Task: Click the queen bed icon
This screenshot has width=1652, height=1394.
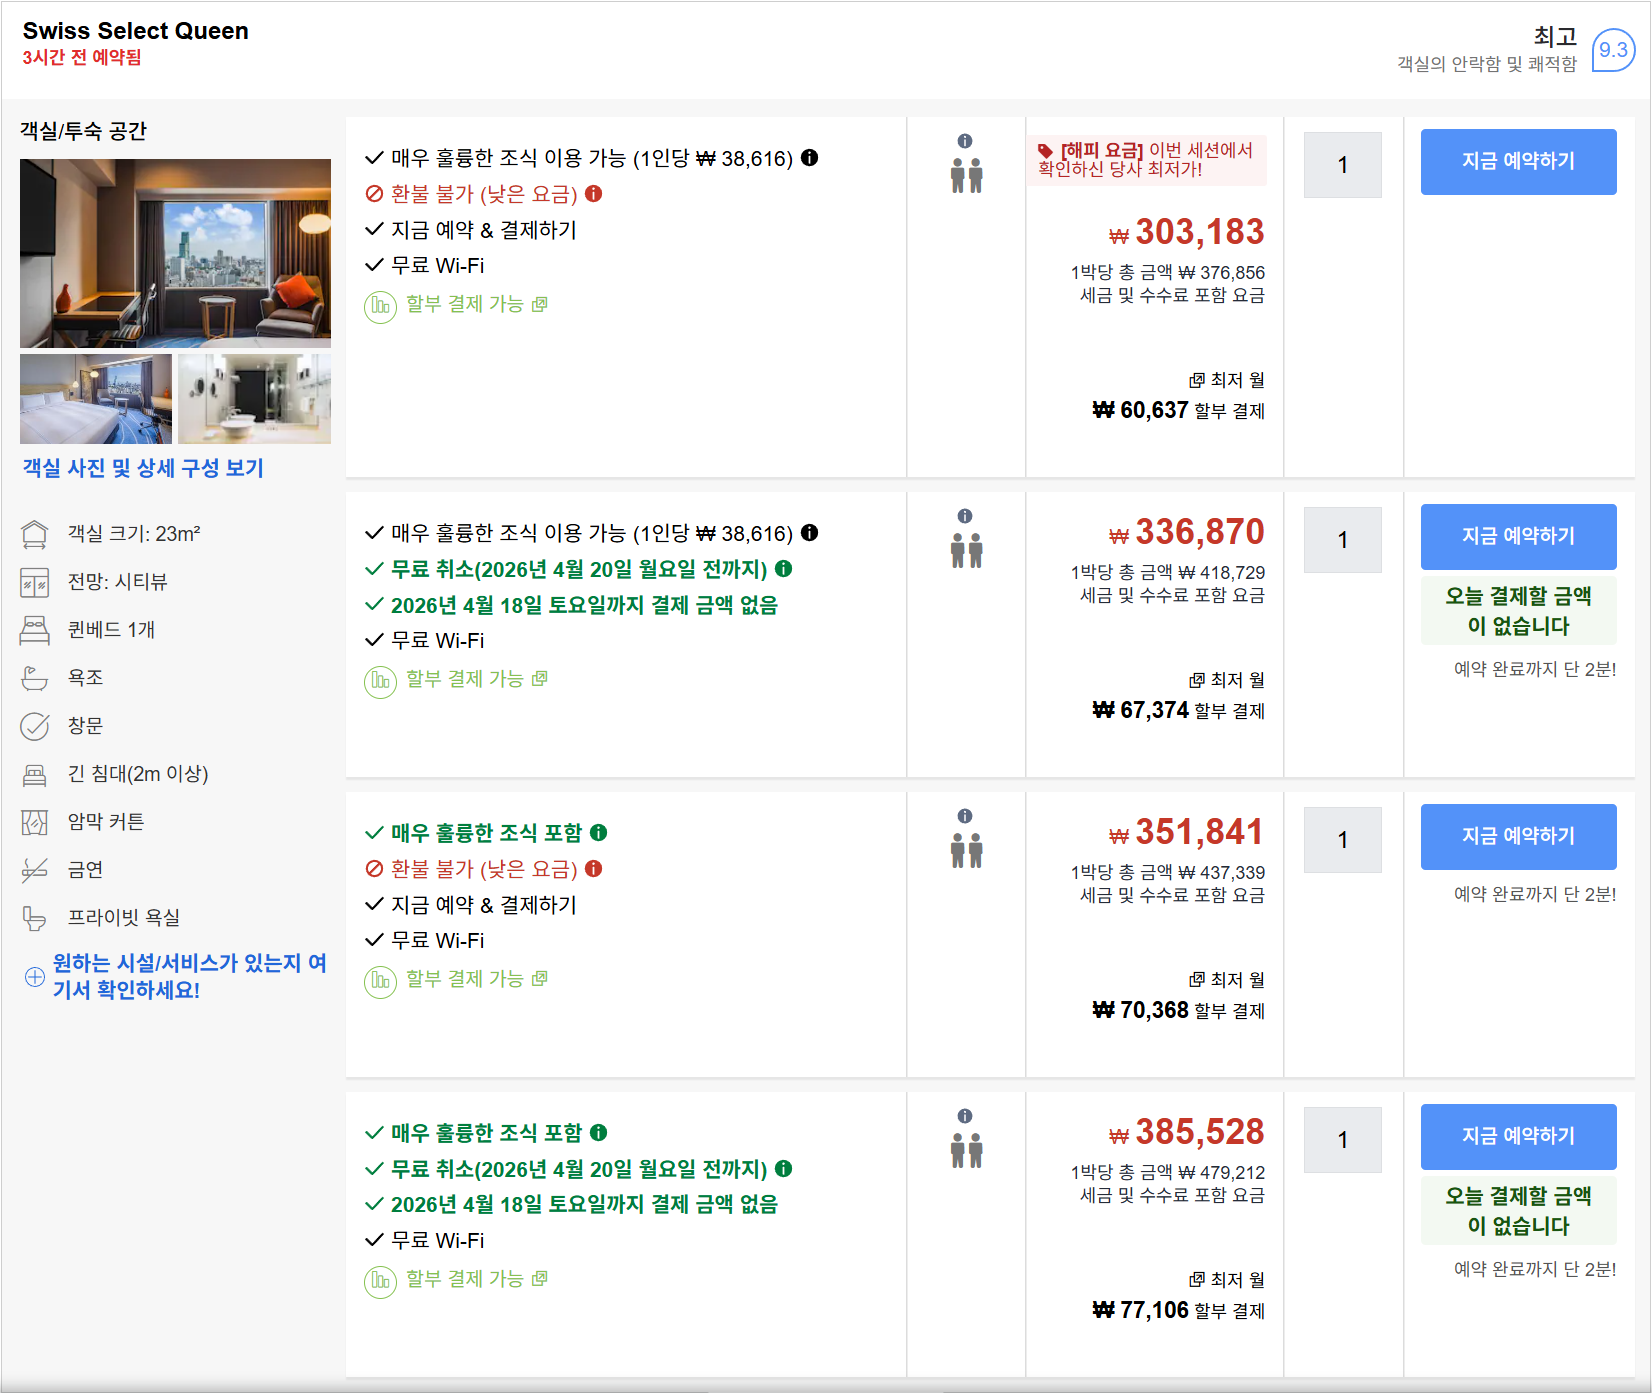Action: 35,630
